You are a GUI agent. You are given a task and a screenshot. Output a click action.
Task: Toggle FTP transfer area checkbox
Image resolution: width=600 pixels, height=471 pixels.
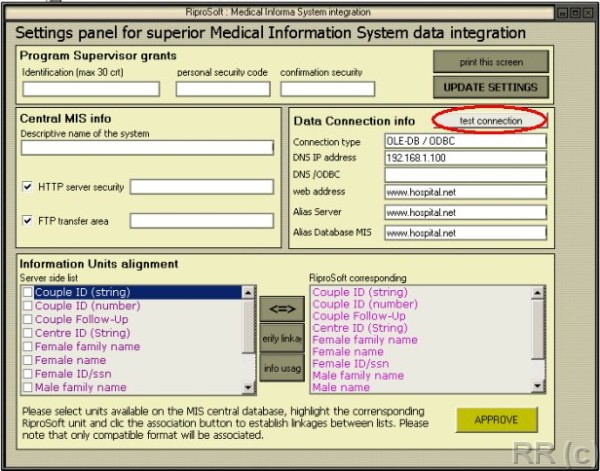coord(28,221)
